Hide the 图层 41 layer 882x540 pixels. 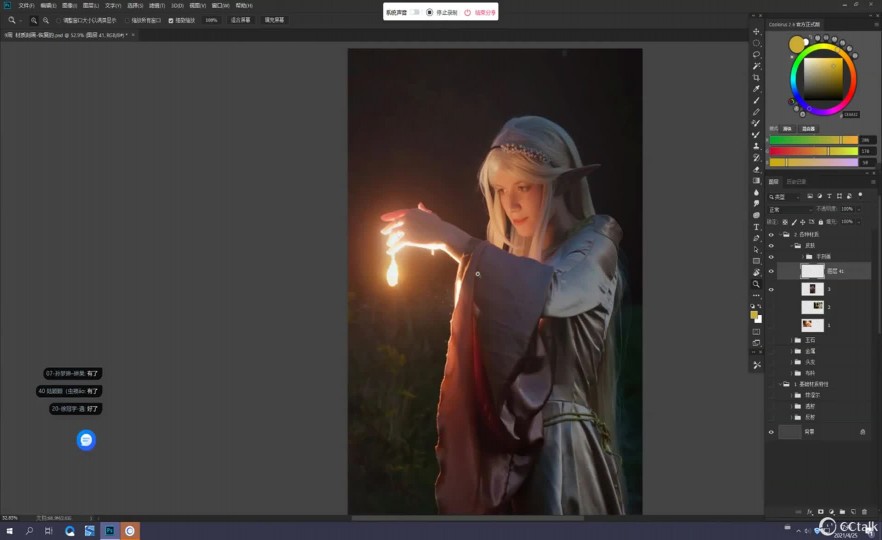click(771, 271)
